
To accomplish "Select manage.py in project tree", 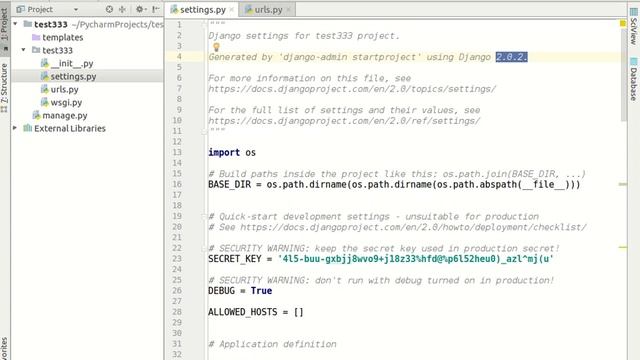I will pos(60,116).
